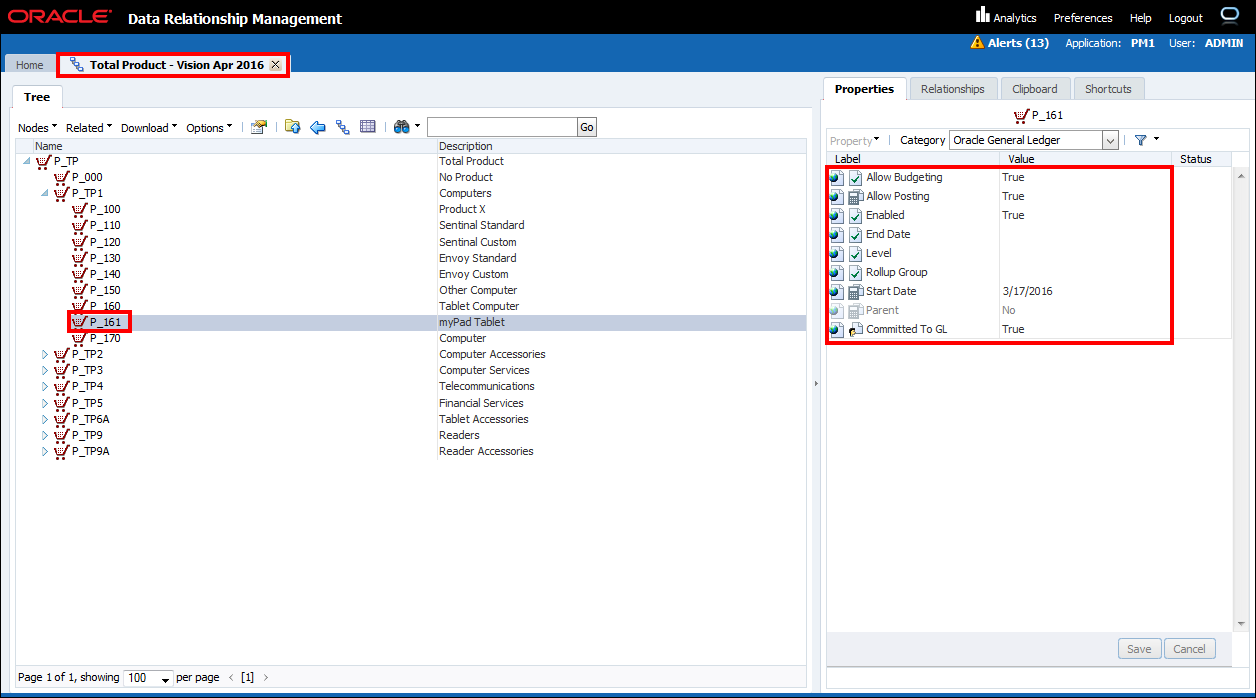This screenshot has width=1256, height=698.
Task: Select the Properties tab
Action: [864, 89]
